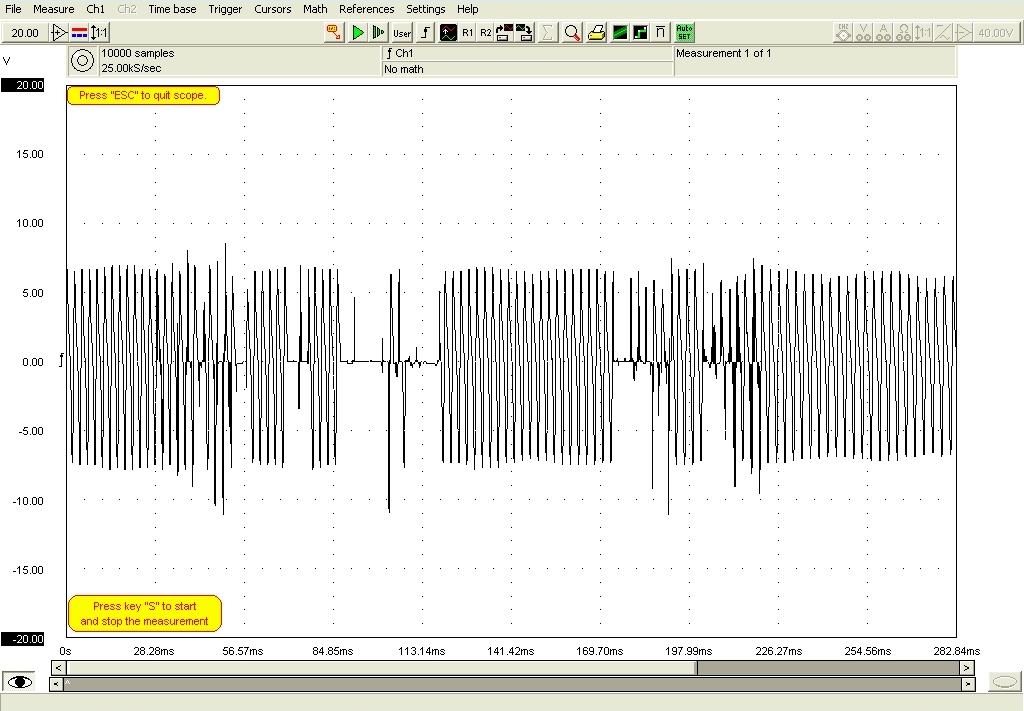Start measurement with green play button
The height and width of the screenshot is (711, 1024).
[x=358, y=33]
